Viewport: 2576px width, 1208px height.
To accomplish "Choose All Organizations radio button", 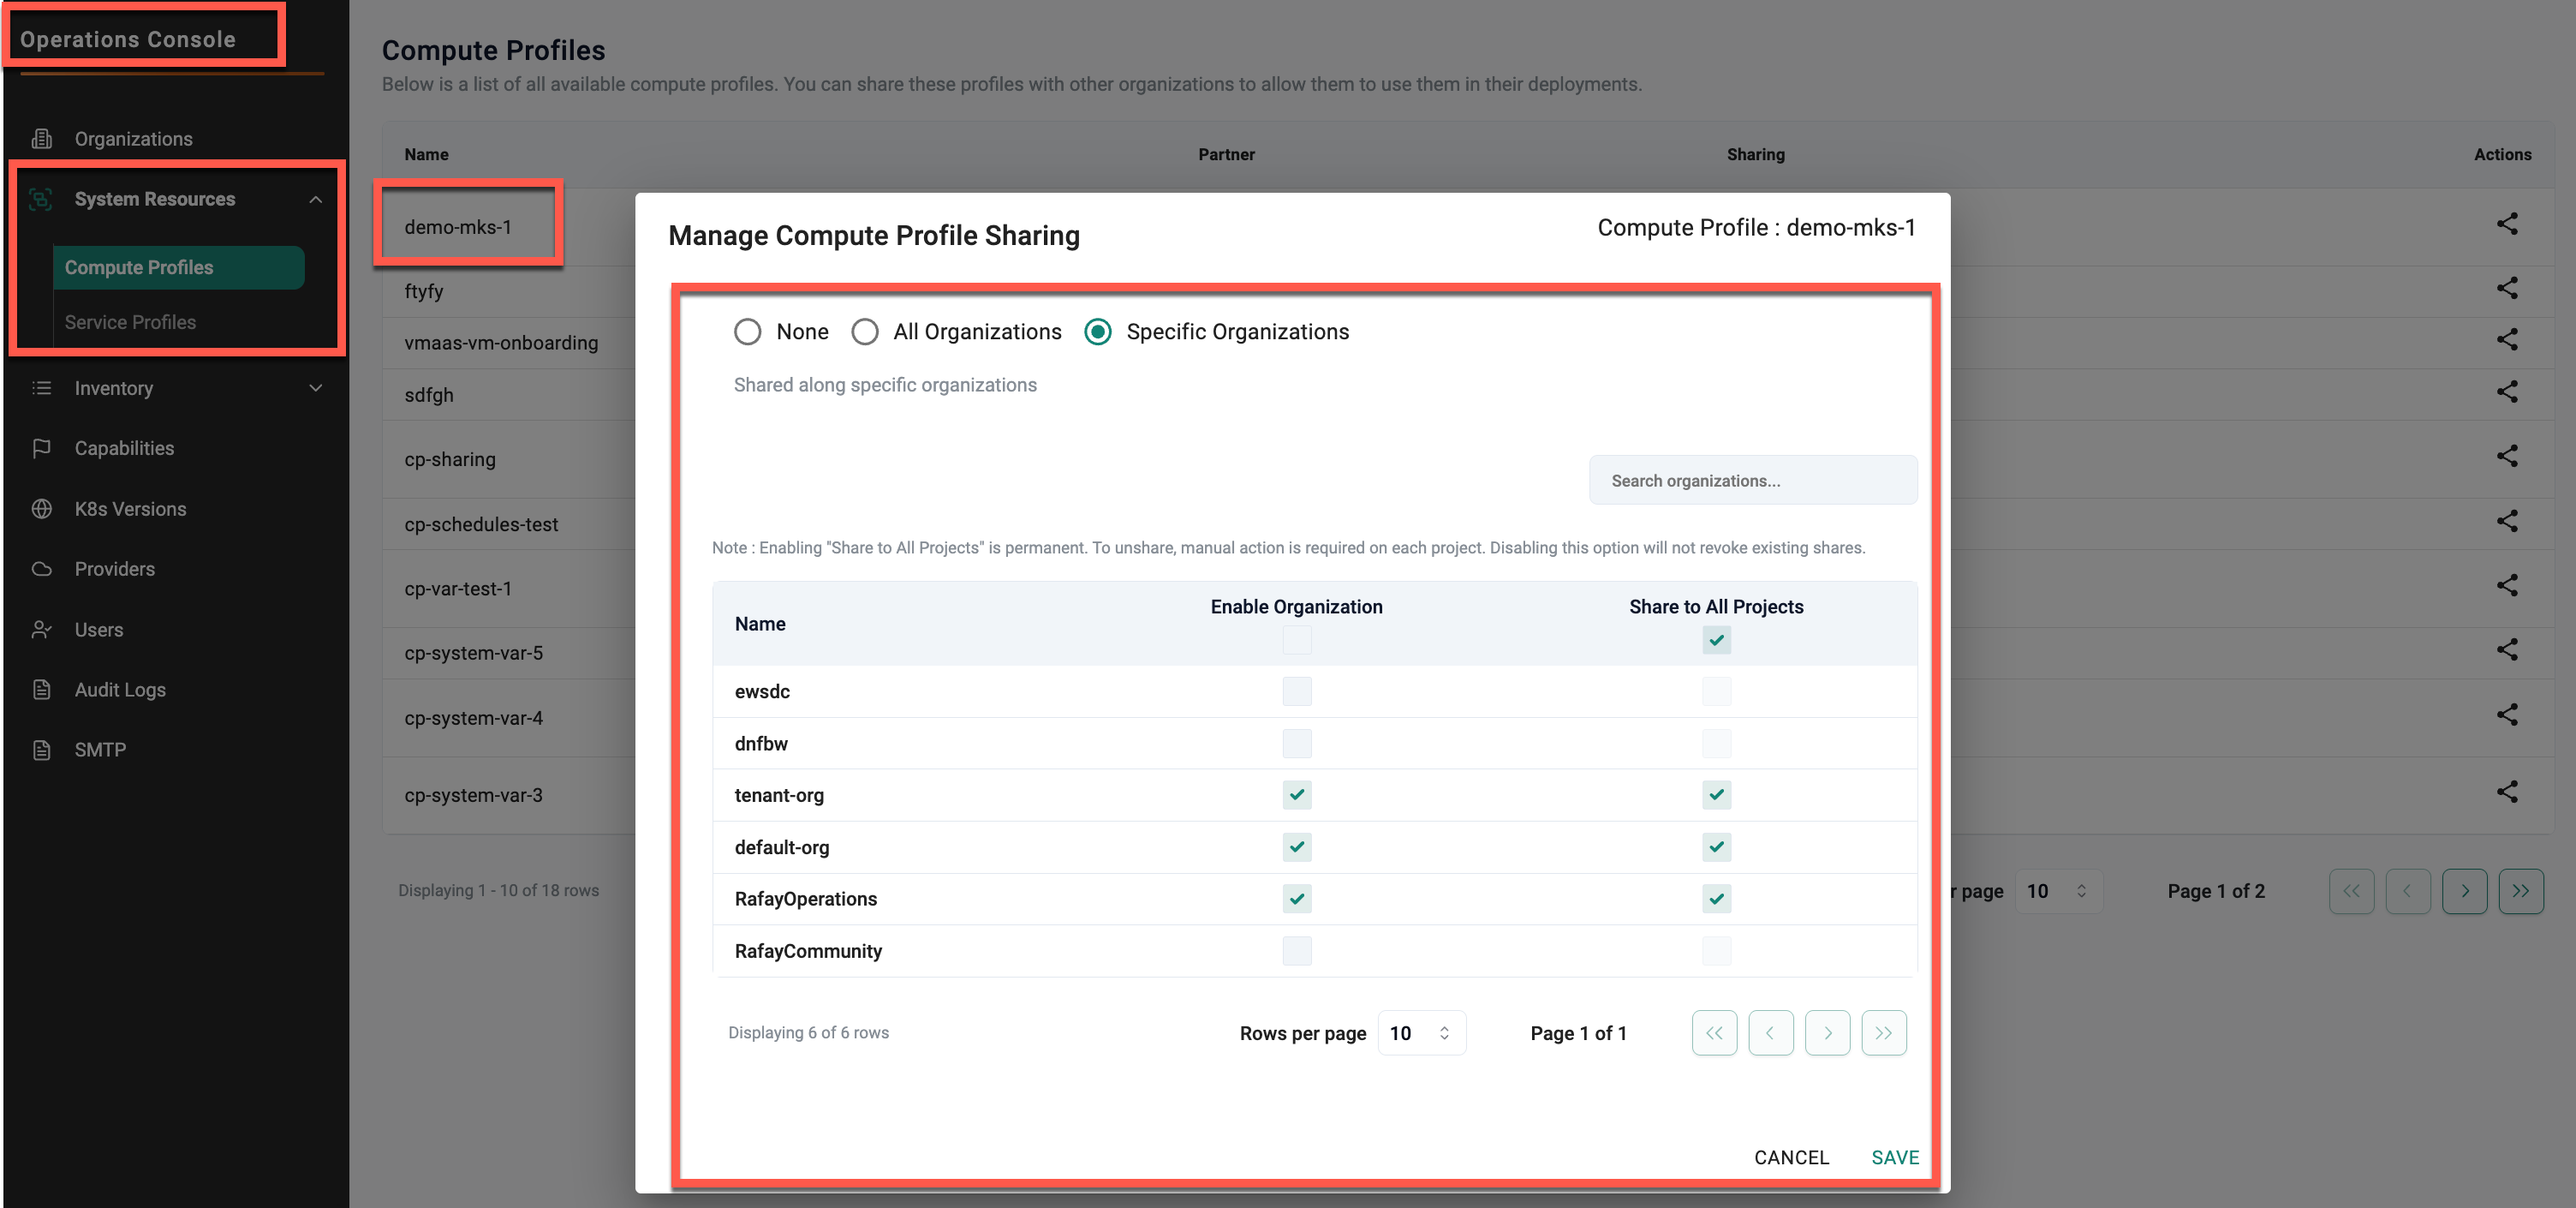I will [865, 332].
